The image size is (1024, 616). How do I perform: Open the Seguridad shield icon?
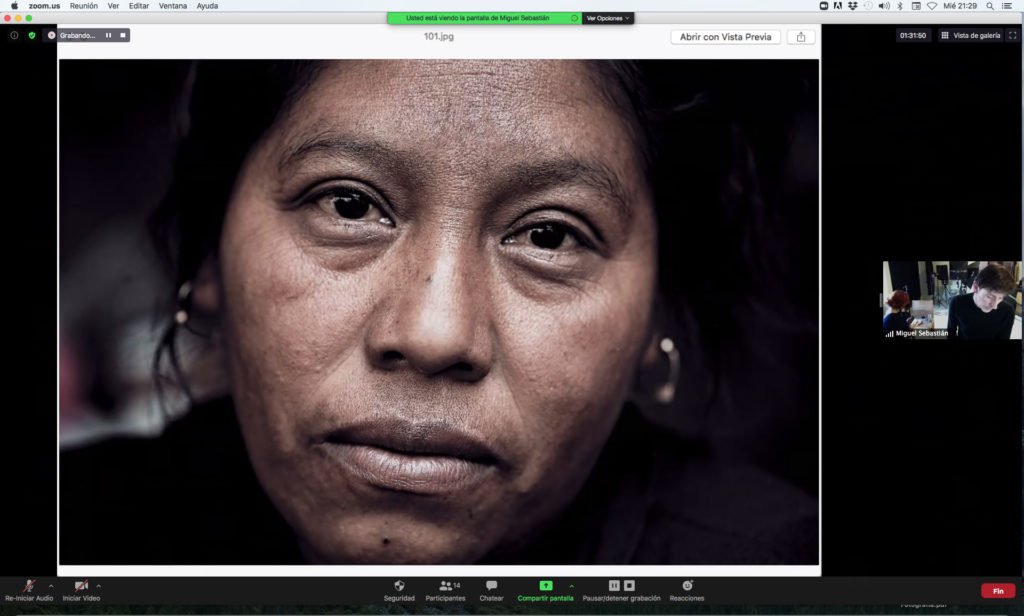pyautogui.click(x=399, y=586)
